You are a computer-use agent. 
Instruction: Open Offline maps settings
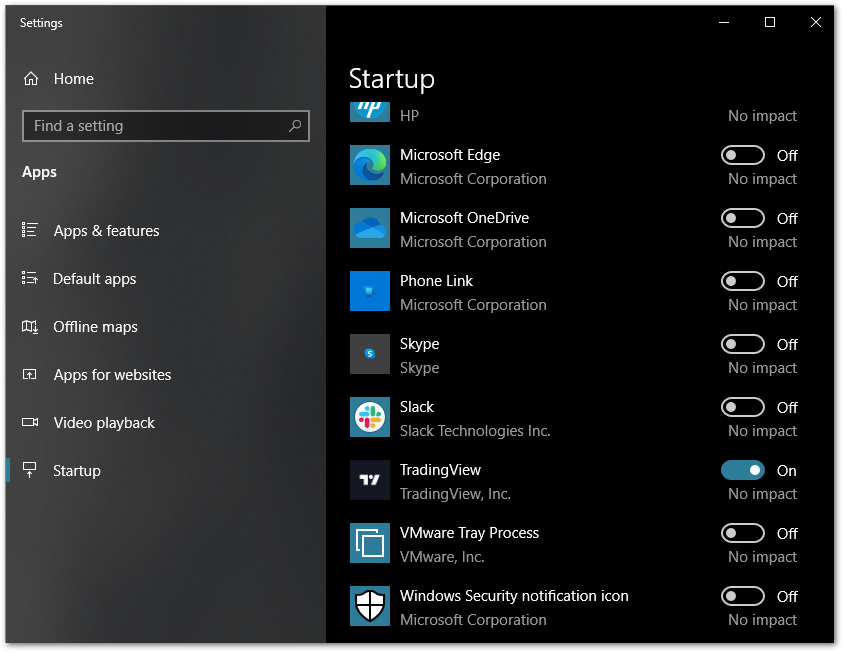166,327
